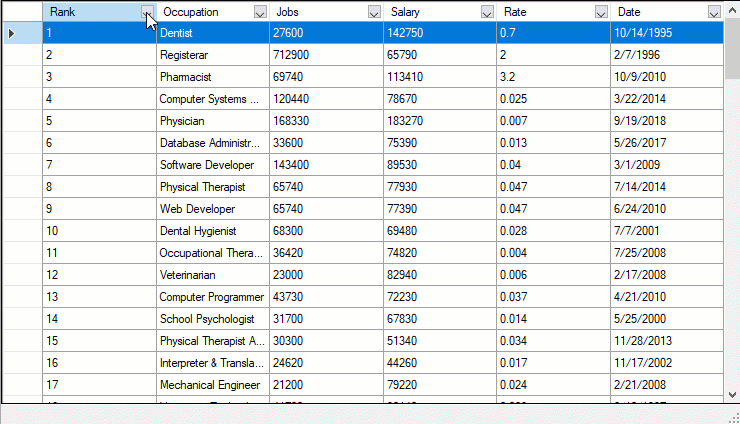This screenshot has height=424, width=740.
Task: Select the 'Physician' cell
Action: [x=213, y=121]
